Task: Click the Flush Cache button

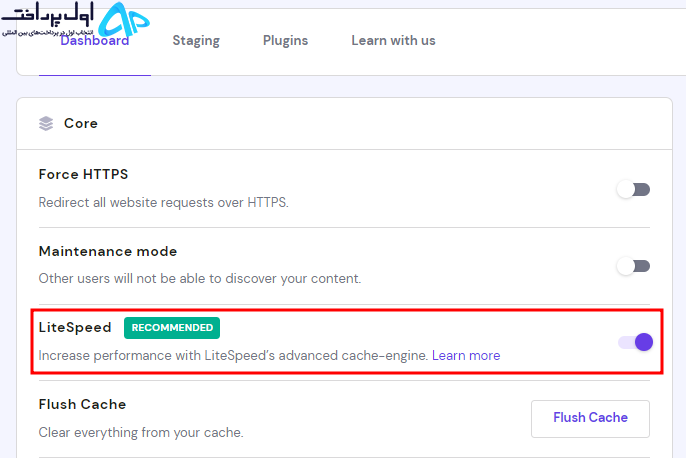Action: (x=590, y=419)
